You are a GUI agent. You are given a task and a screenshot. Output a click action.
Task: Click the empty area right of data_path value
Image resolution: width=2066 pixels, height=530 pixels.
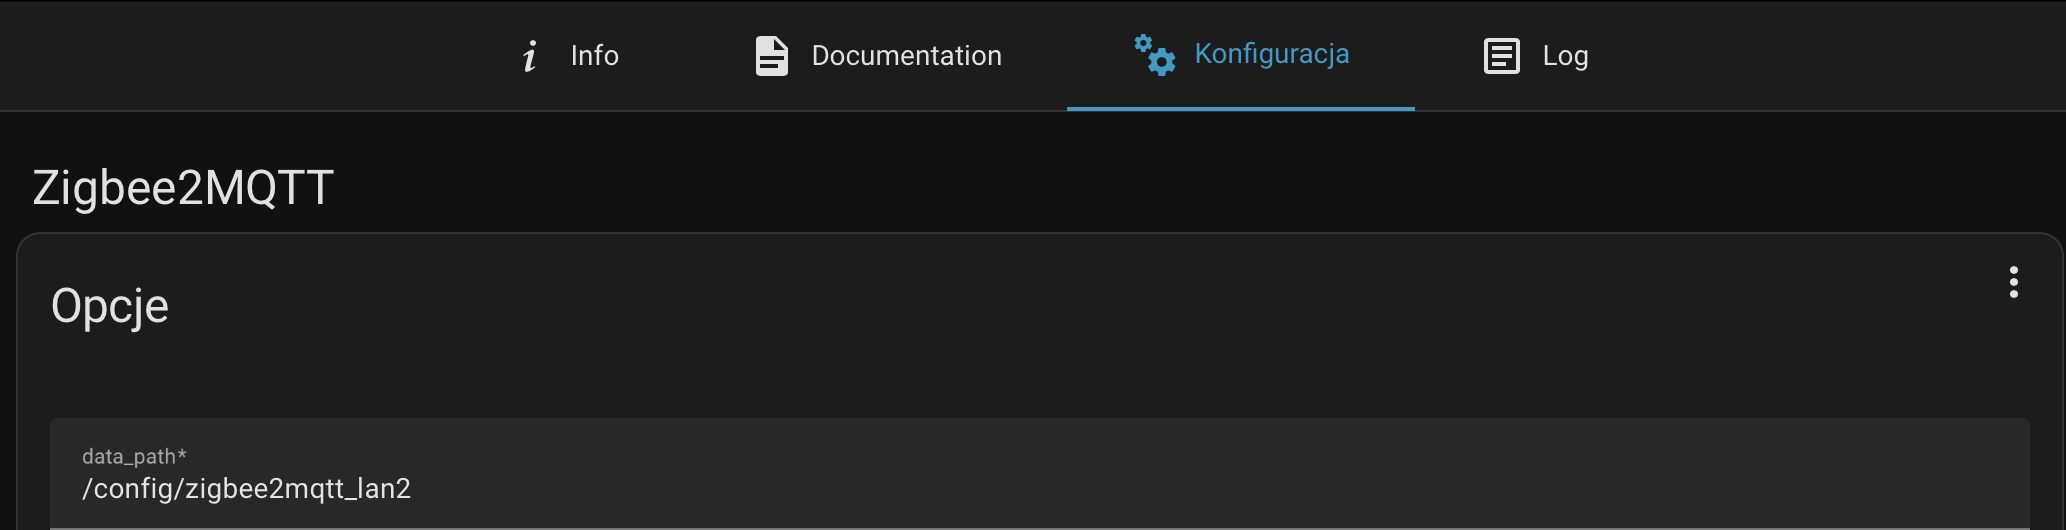pyautogui.click(x=1200, y=489)
